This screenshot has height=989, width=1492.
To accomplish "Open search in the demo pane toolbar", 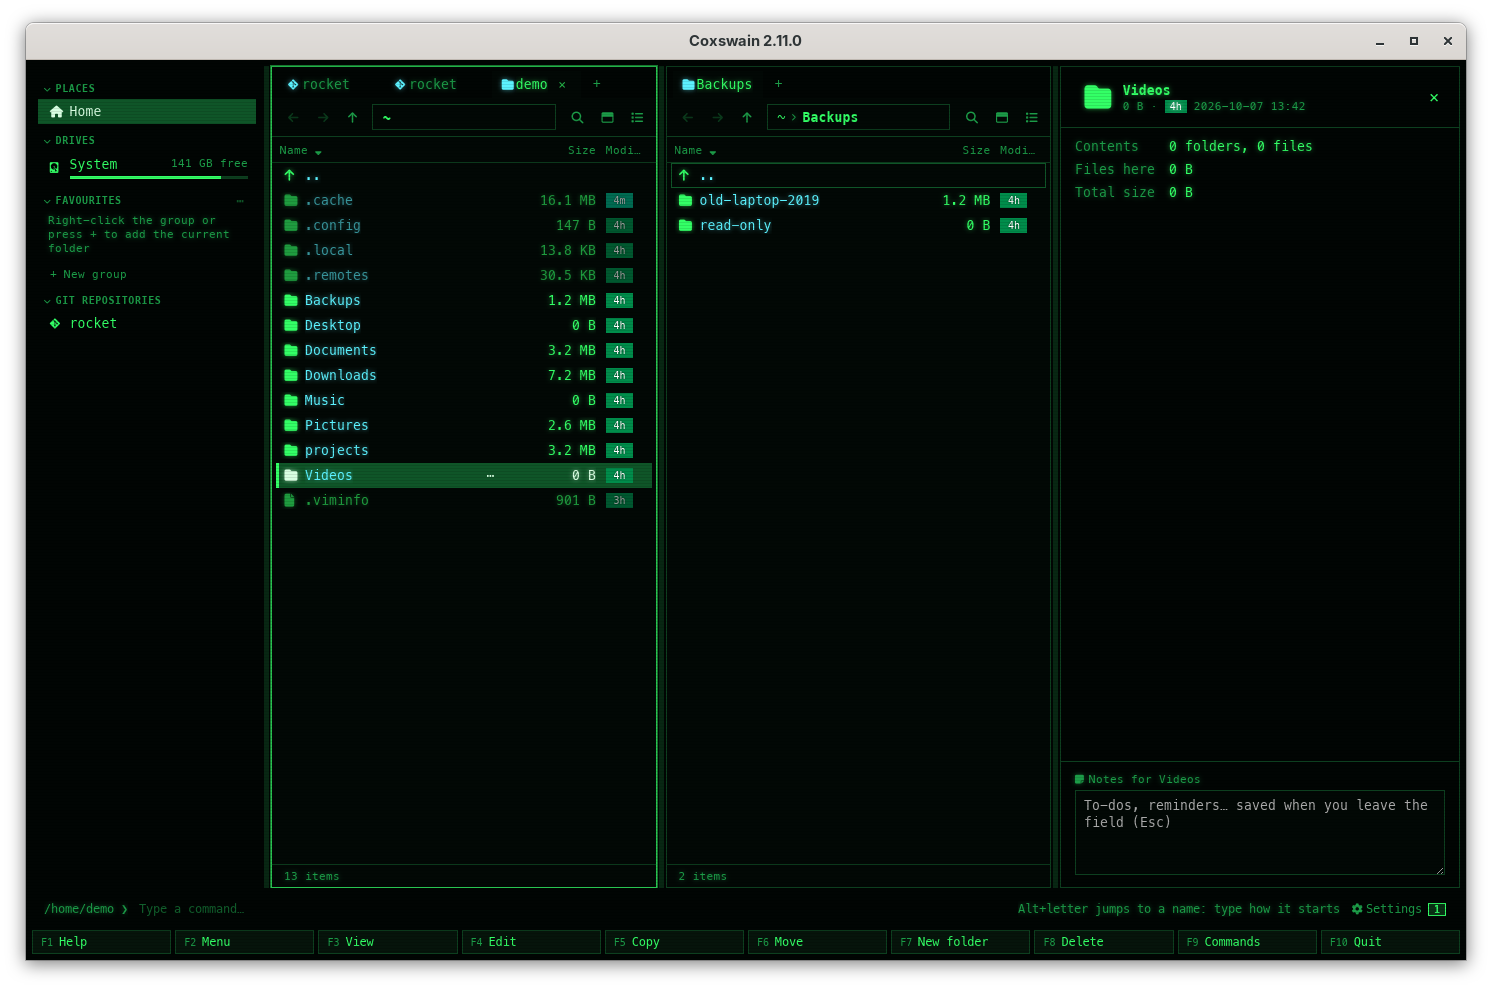I will pos(577,118).
